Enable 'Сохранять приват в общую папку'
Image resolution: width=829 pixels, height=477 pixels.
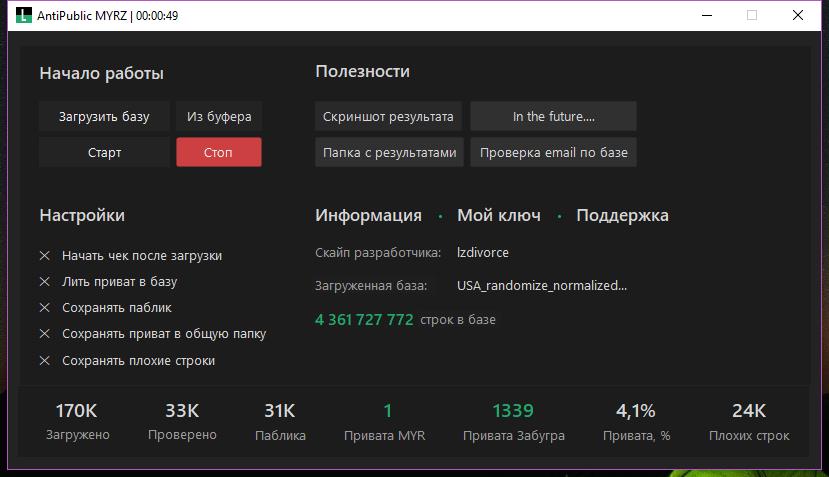click(x=45, y=334)
